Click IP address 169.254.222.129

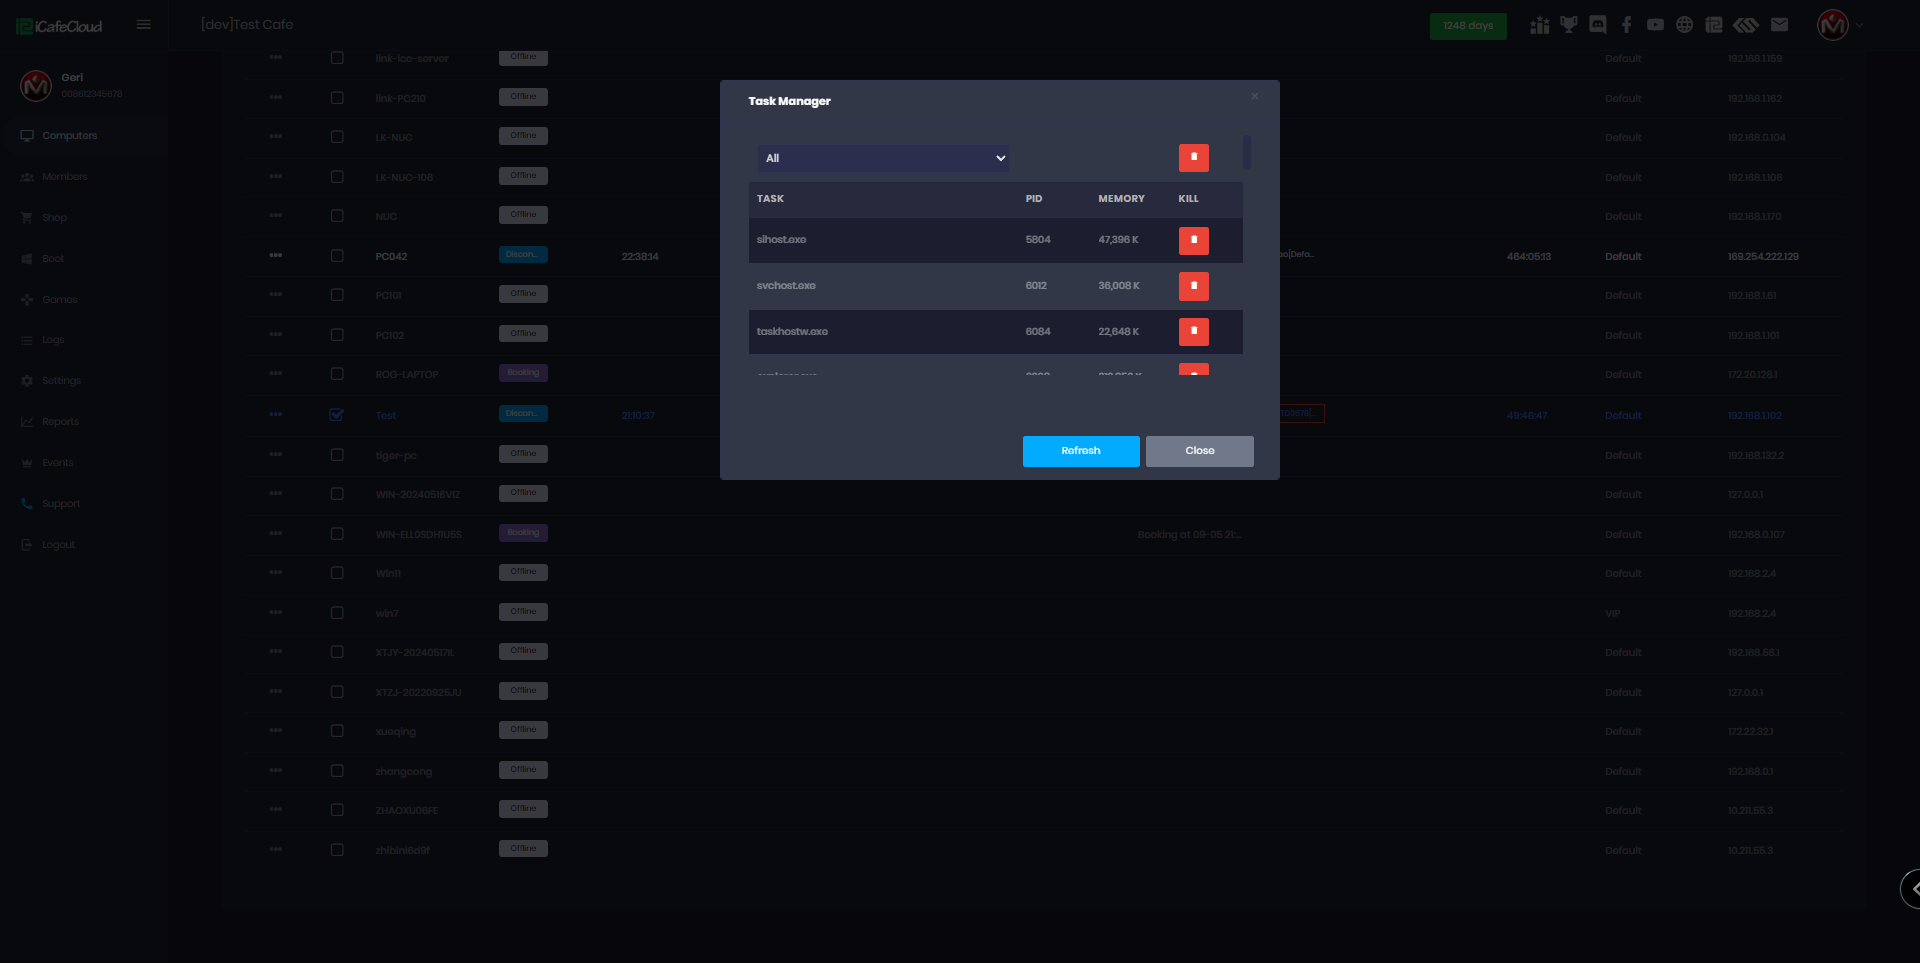pyautogui.click(x=1763, y=257)
